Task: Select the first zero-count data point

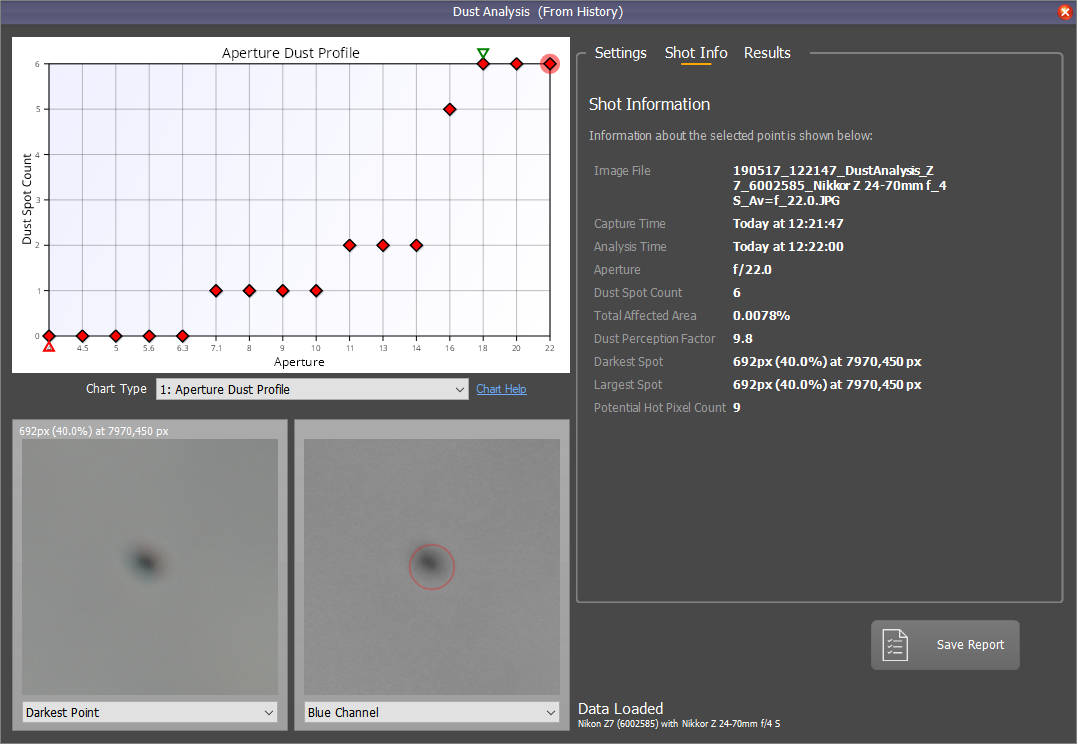Action: coord(49,336)
